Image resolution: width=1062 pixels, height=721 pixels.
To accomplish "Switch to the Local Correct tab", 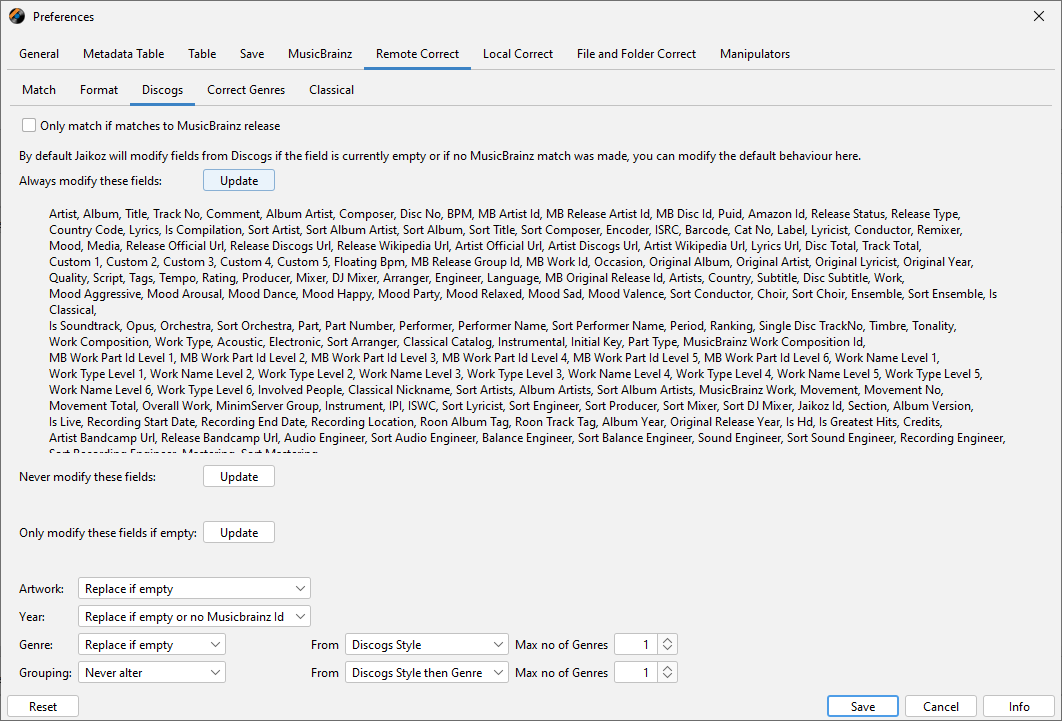I will (517, 54).
